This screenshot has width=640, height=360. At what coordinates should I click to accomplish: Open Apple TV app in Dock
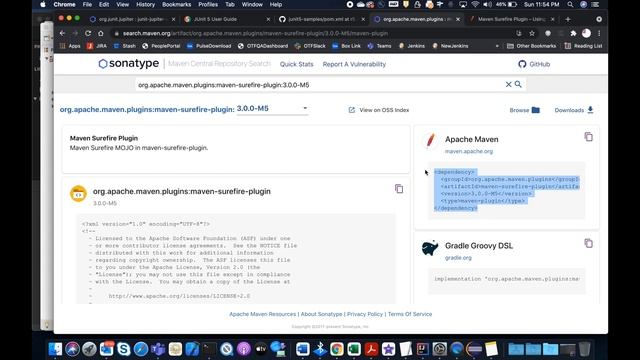(261, 349)
